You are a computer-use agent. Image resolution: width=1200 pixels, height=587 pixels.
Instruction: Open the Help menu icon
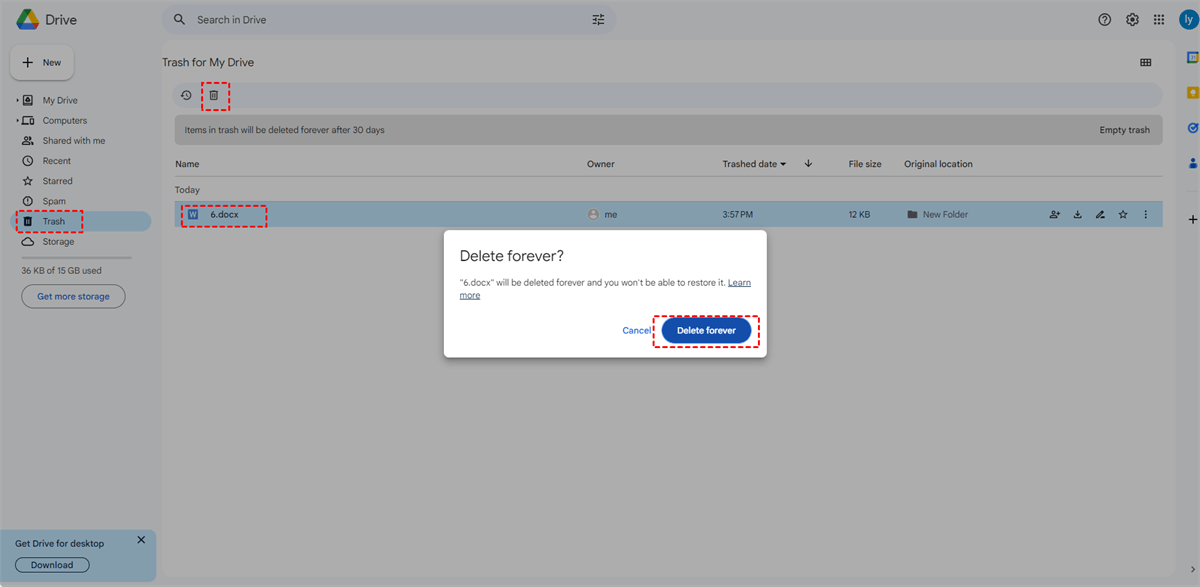point(1105,19)
